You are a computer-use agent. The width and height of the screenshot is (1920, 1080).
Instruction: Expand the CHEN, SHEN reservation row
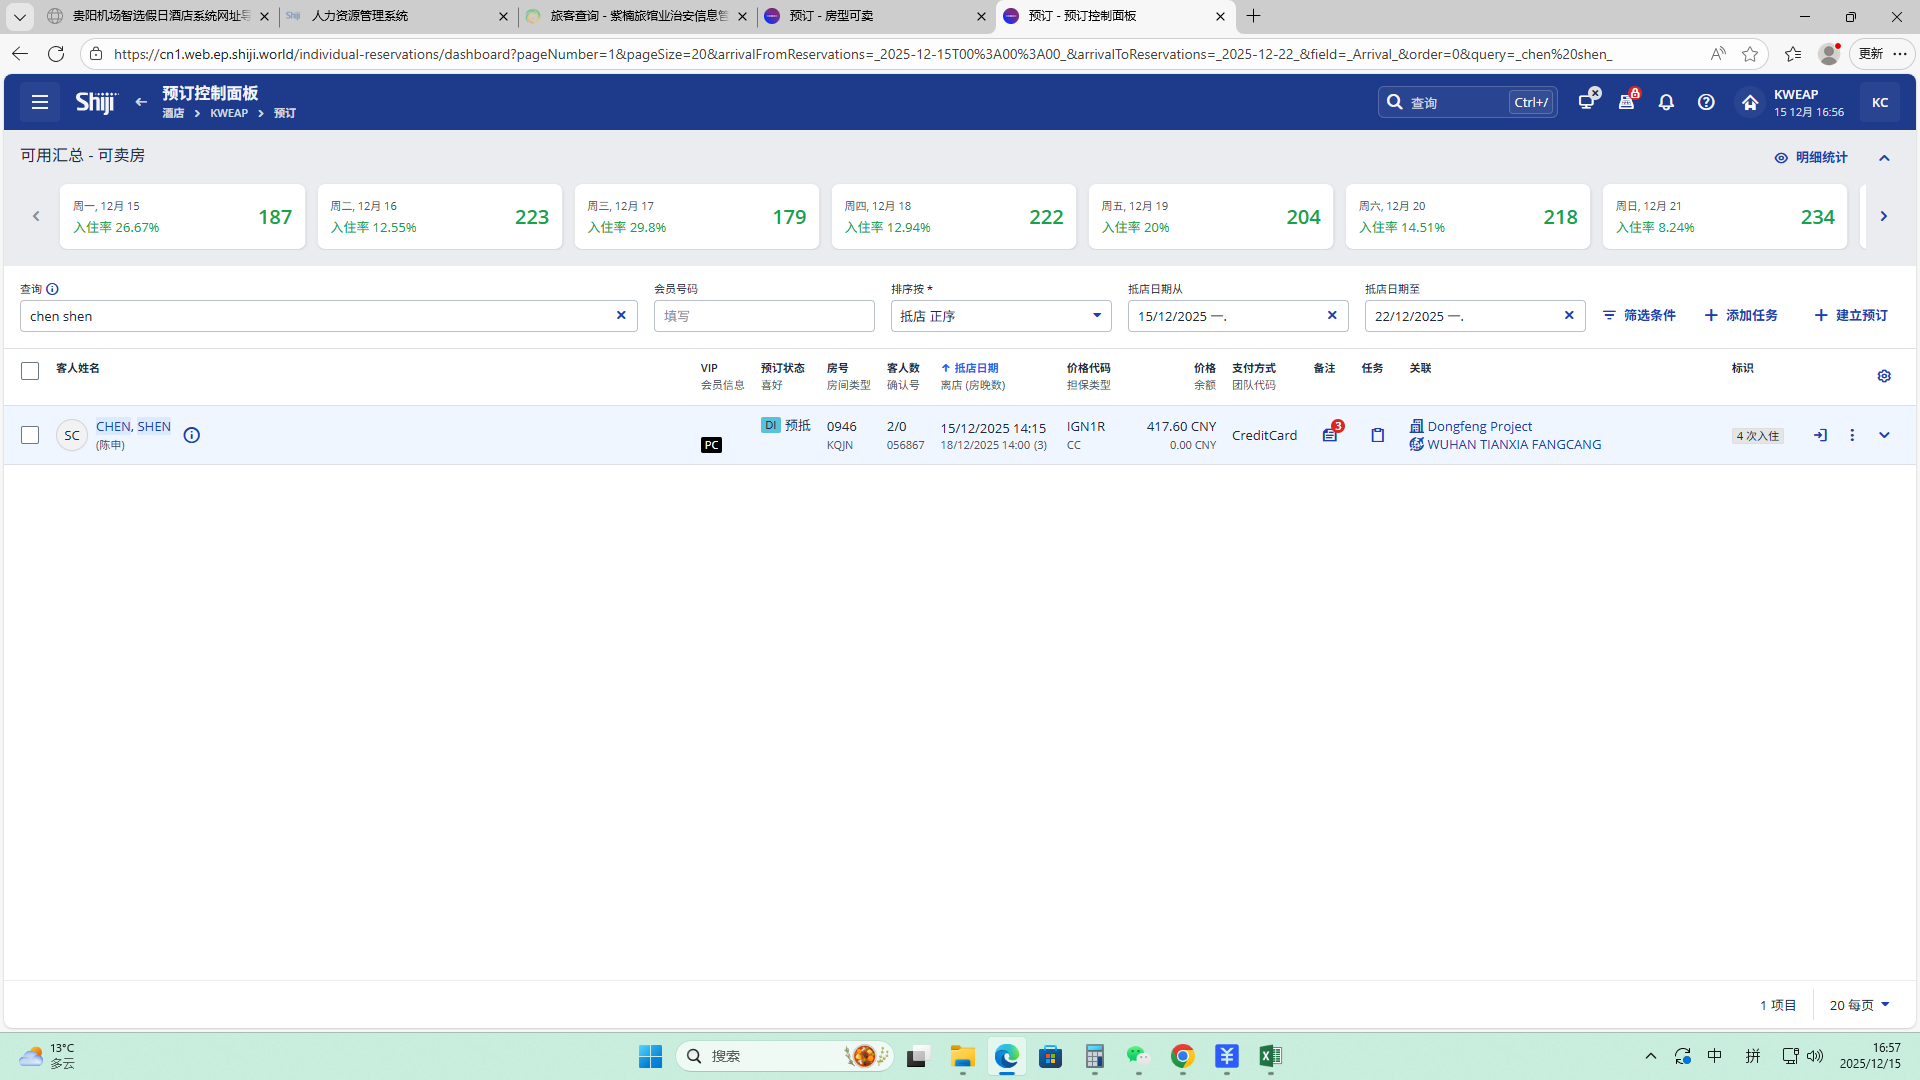point(1884,435)
